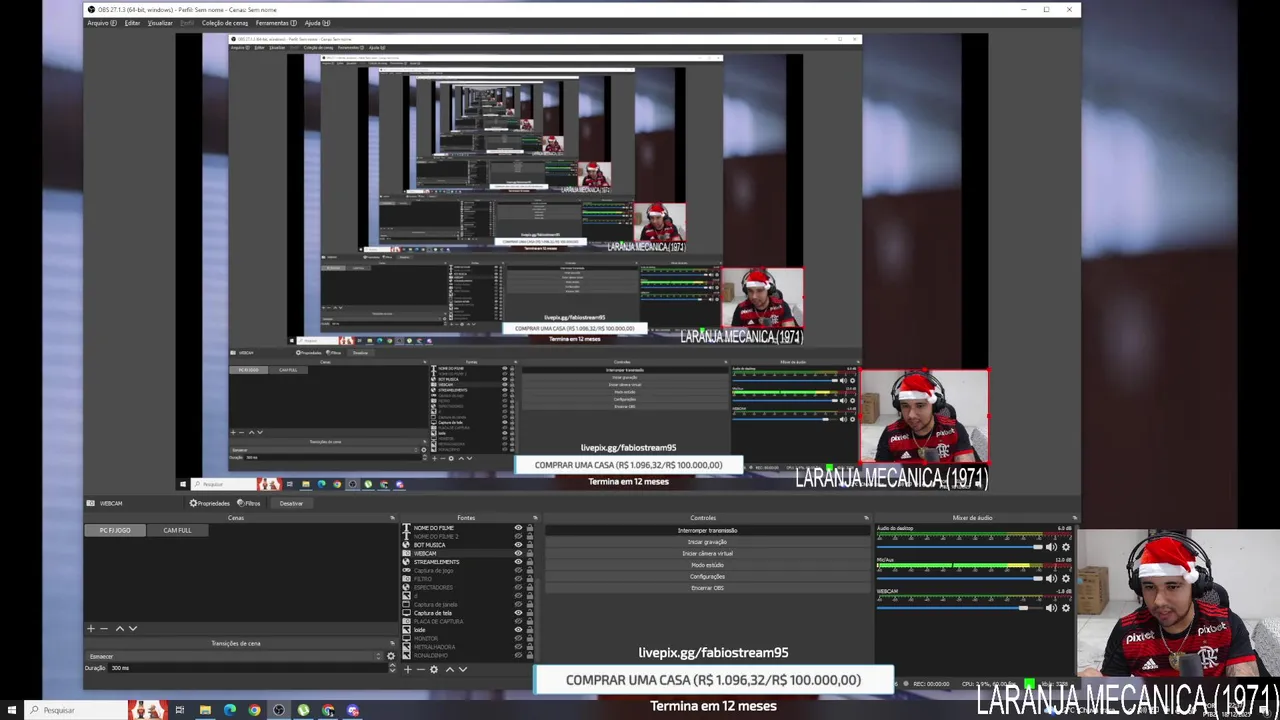
Task: Pop out the Controles dock
Action: point(866,518)
